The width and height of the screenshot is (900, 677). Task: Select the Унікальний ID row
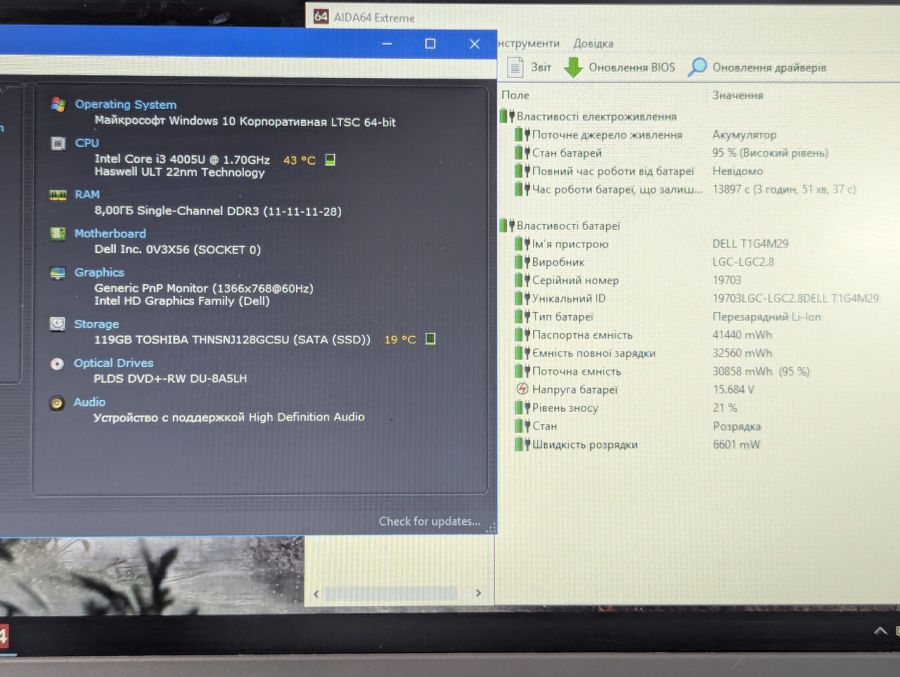(x=699, y=298)
